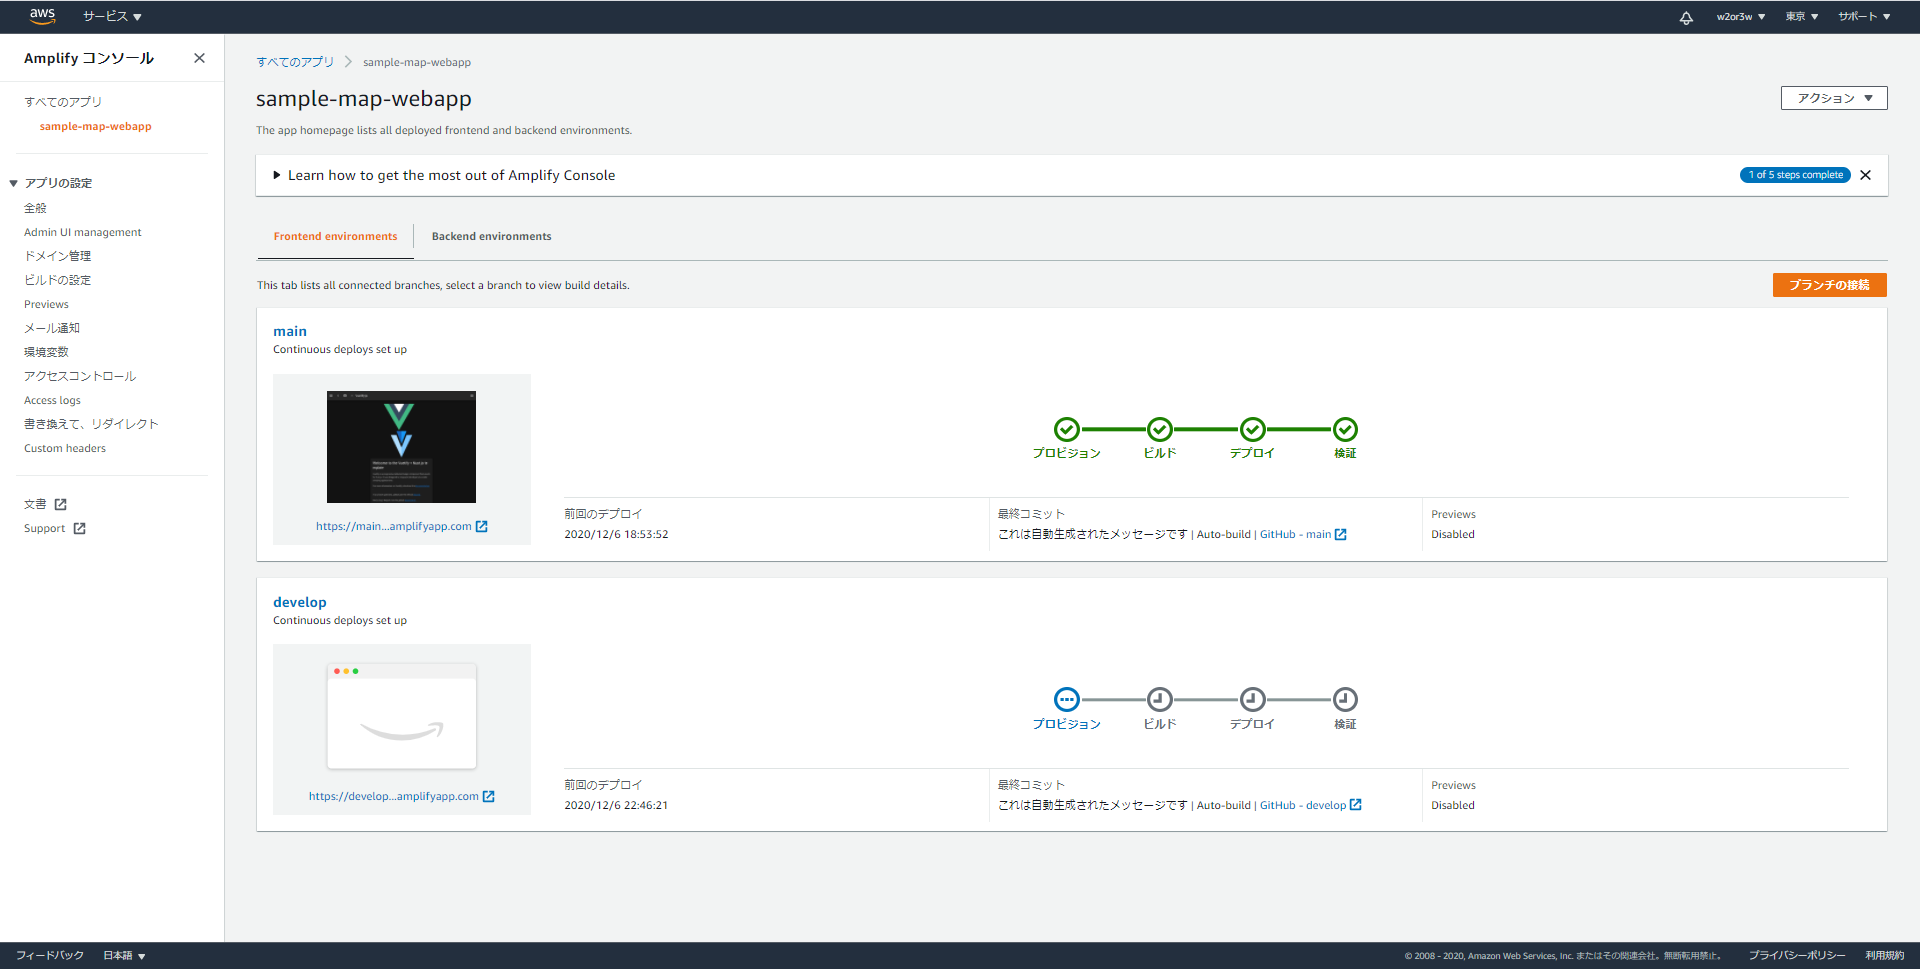1920x969 pixels.
Task: Open the プライバシーポリシー footer link
Action: [1797, 955]
